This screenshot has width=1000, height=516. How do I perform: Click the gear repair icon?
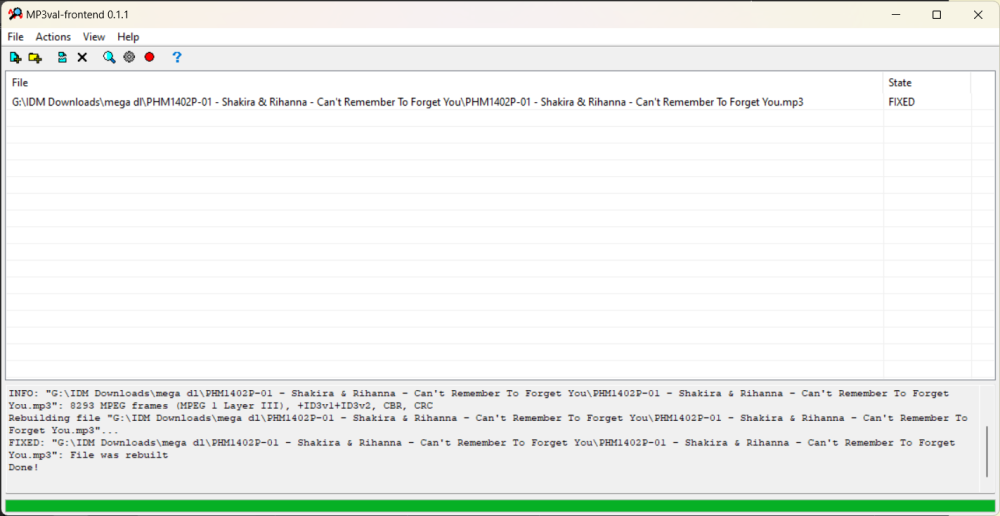(129, 58)
